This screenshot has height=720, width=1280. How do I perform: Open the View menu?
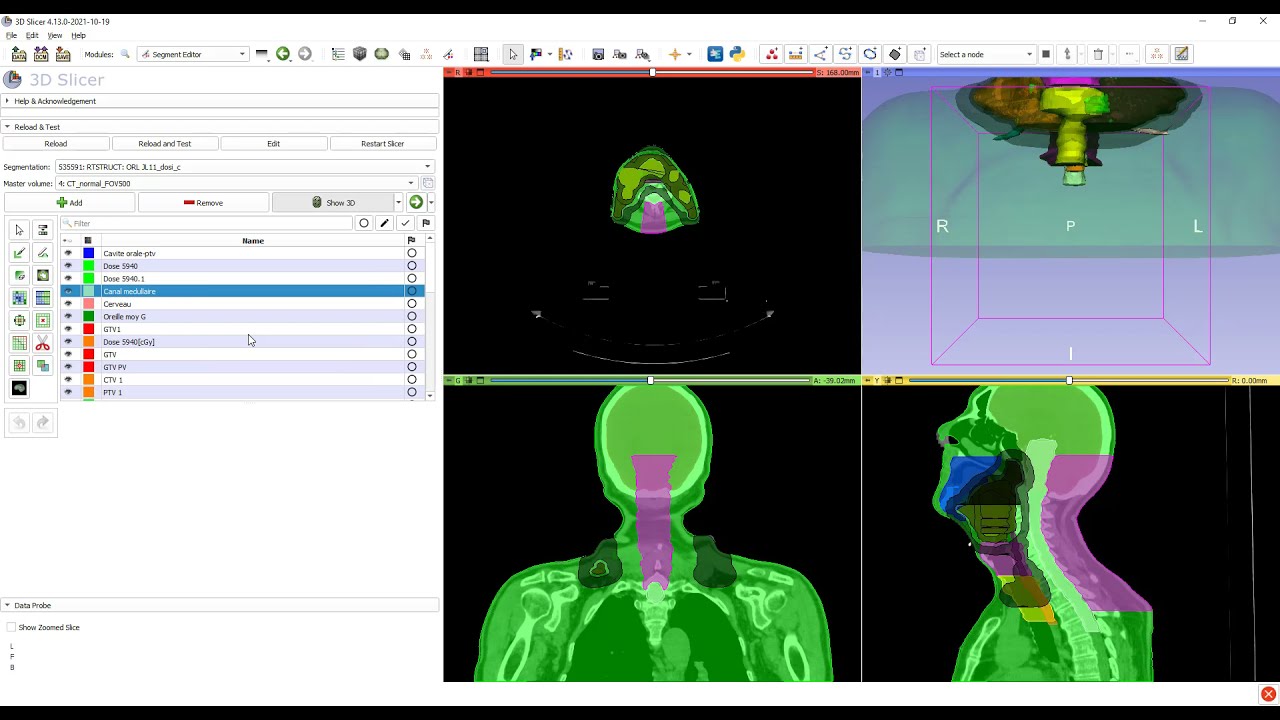[55, 35]
